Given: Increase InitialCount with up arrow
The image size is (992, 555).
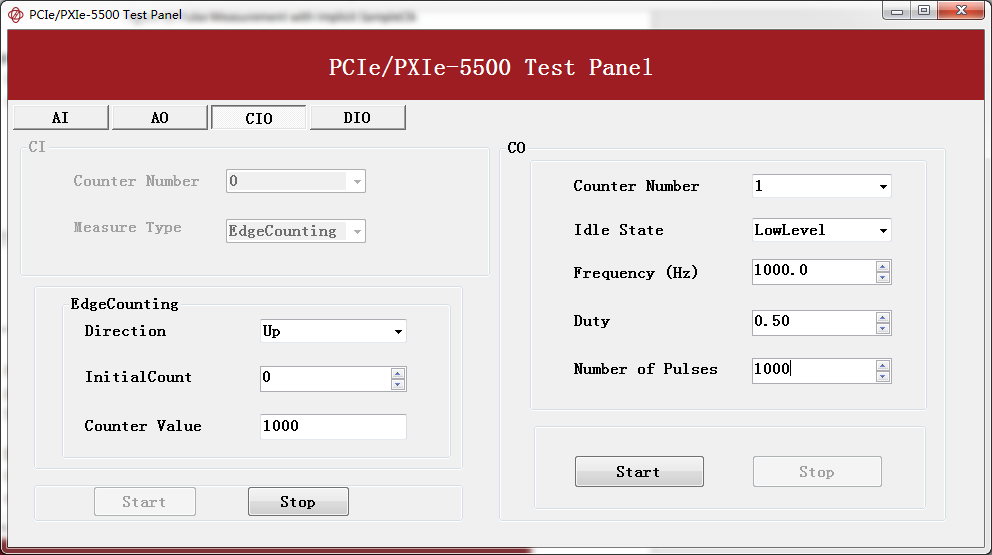Looking at the screenshot, I should click(397, 373).
